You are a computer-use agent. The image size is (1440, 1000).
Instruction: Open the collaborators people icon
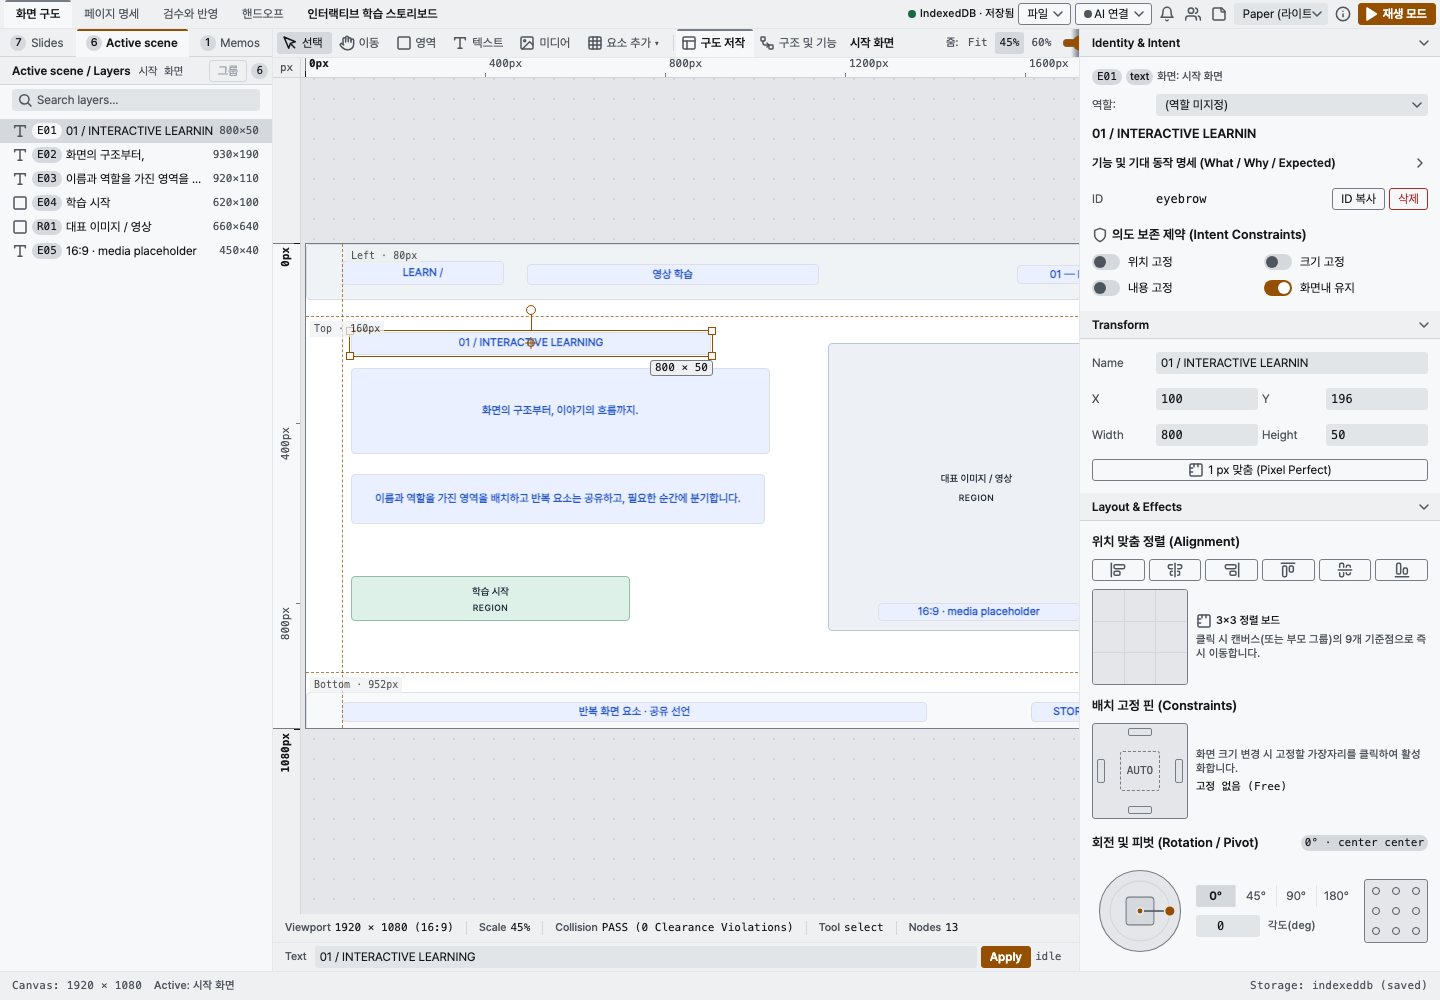pyautogui.click(x=1193, y=14)
